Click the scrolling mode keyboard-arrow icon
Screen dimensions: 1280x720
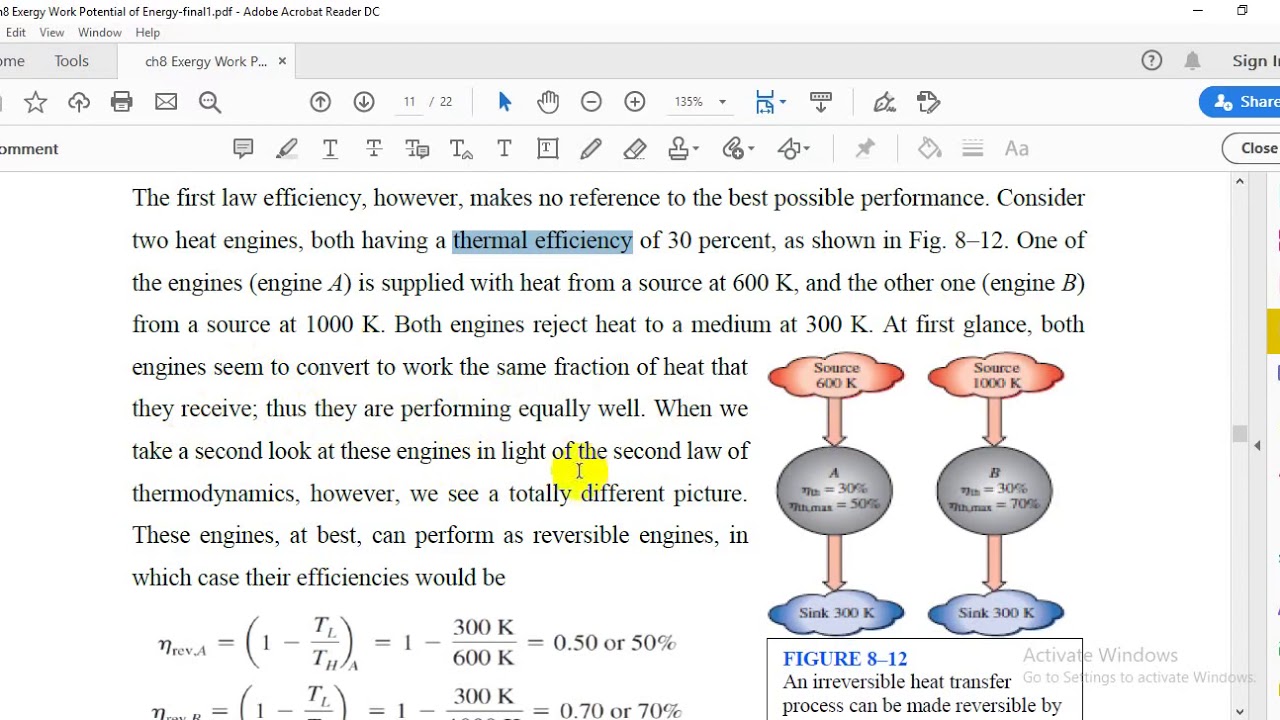pos(821,102)
